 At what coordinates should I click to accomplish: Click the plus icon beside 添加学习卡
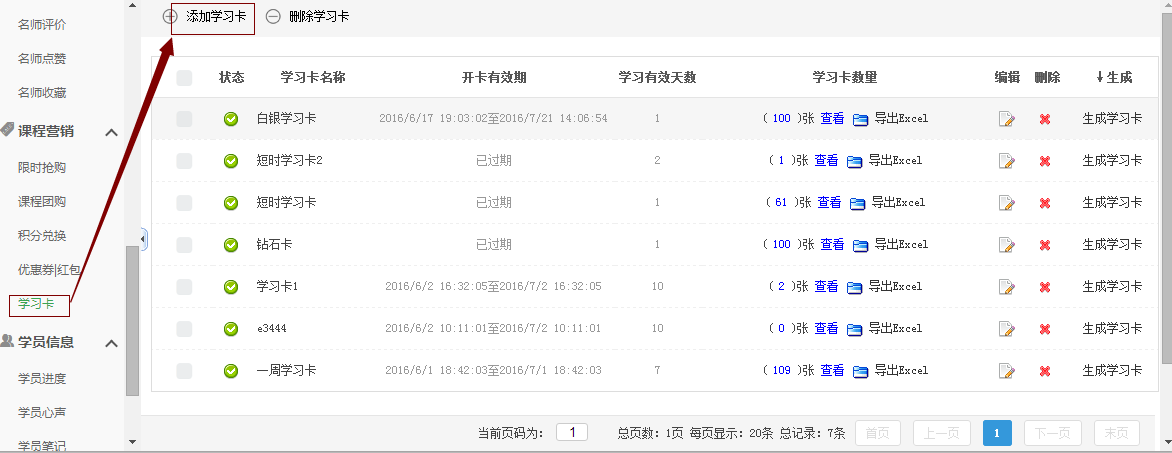170,16
